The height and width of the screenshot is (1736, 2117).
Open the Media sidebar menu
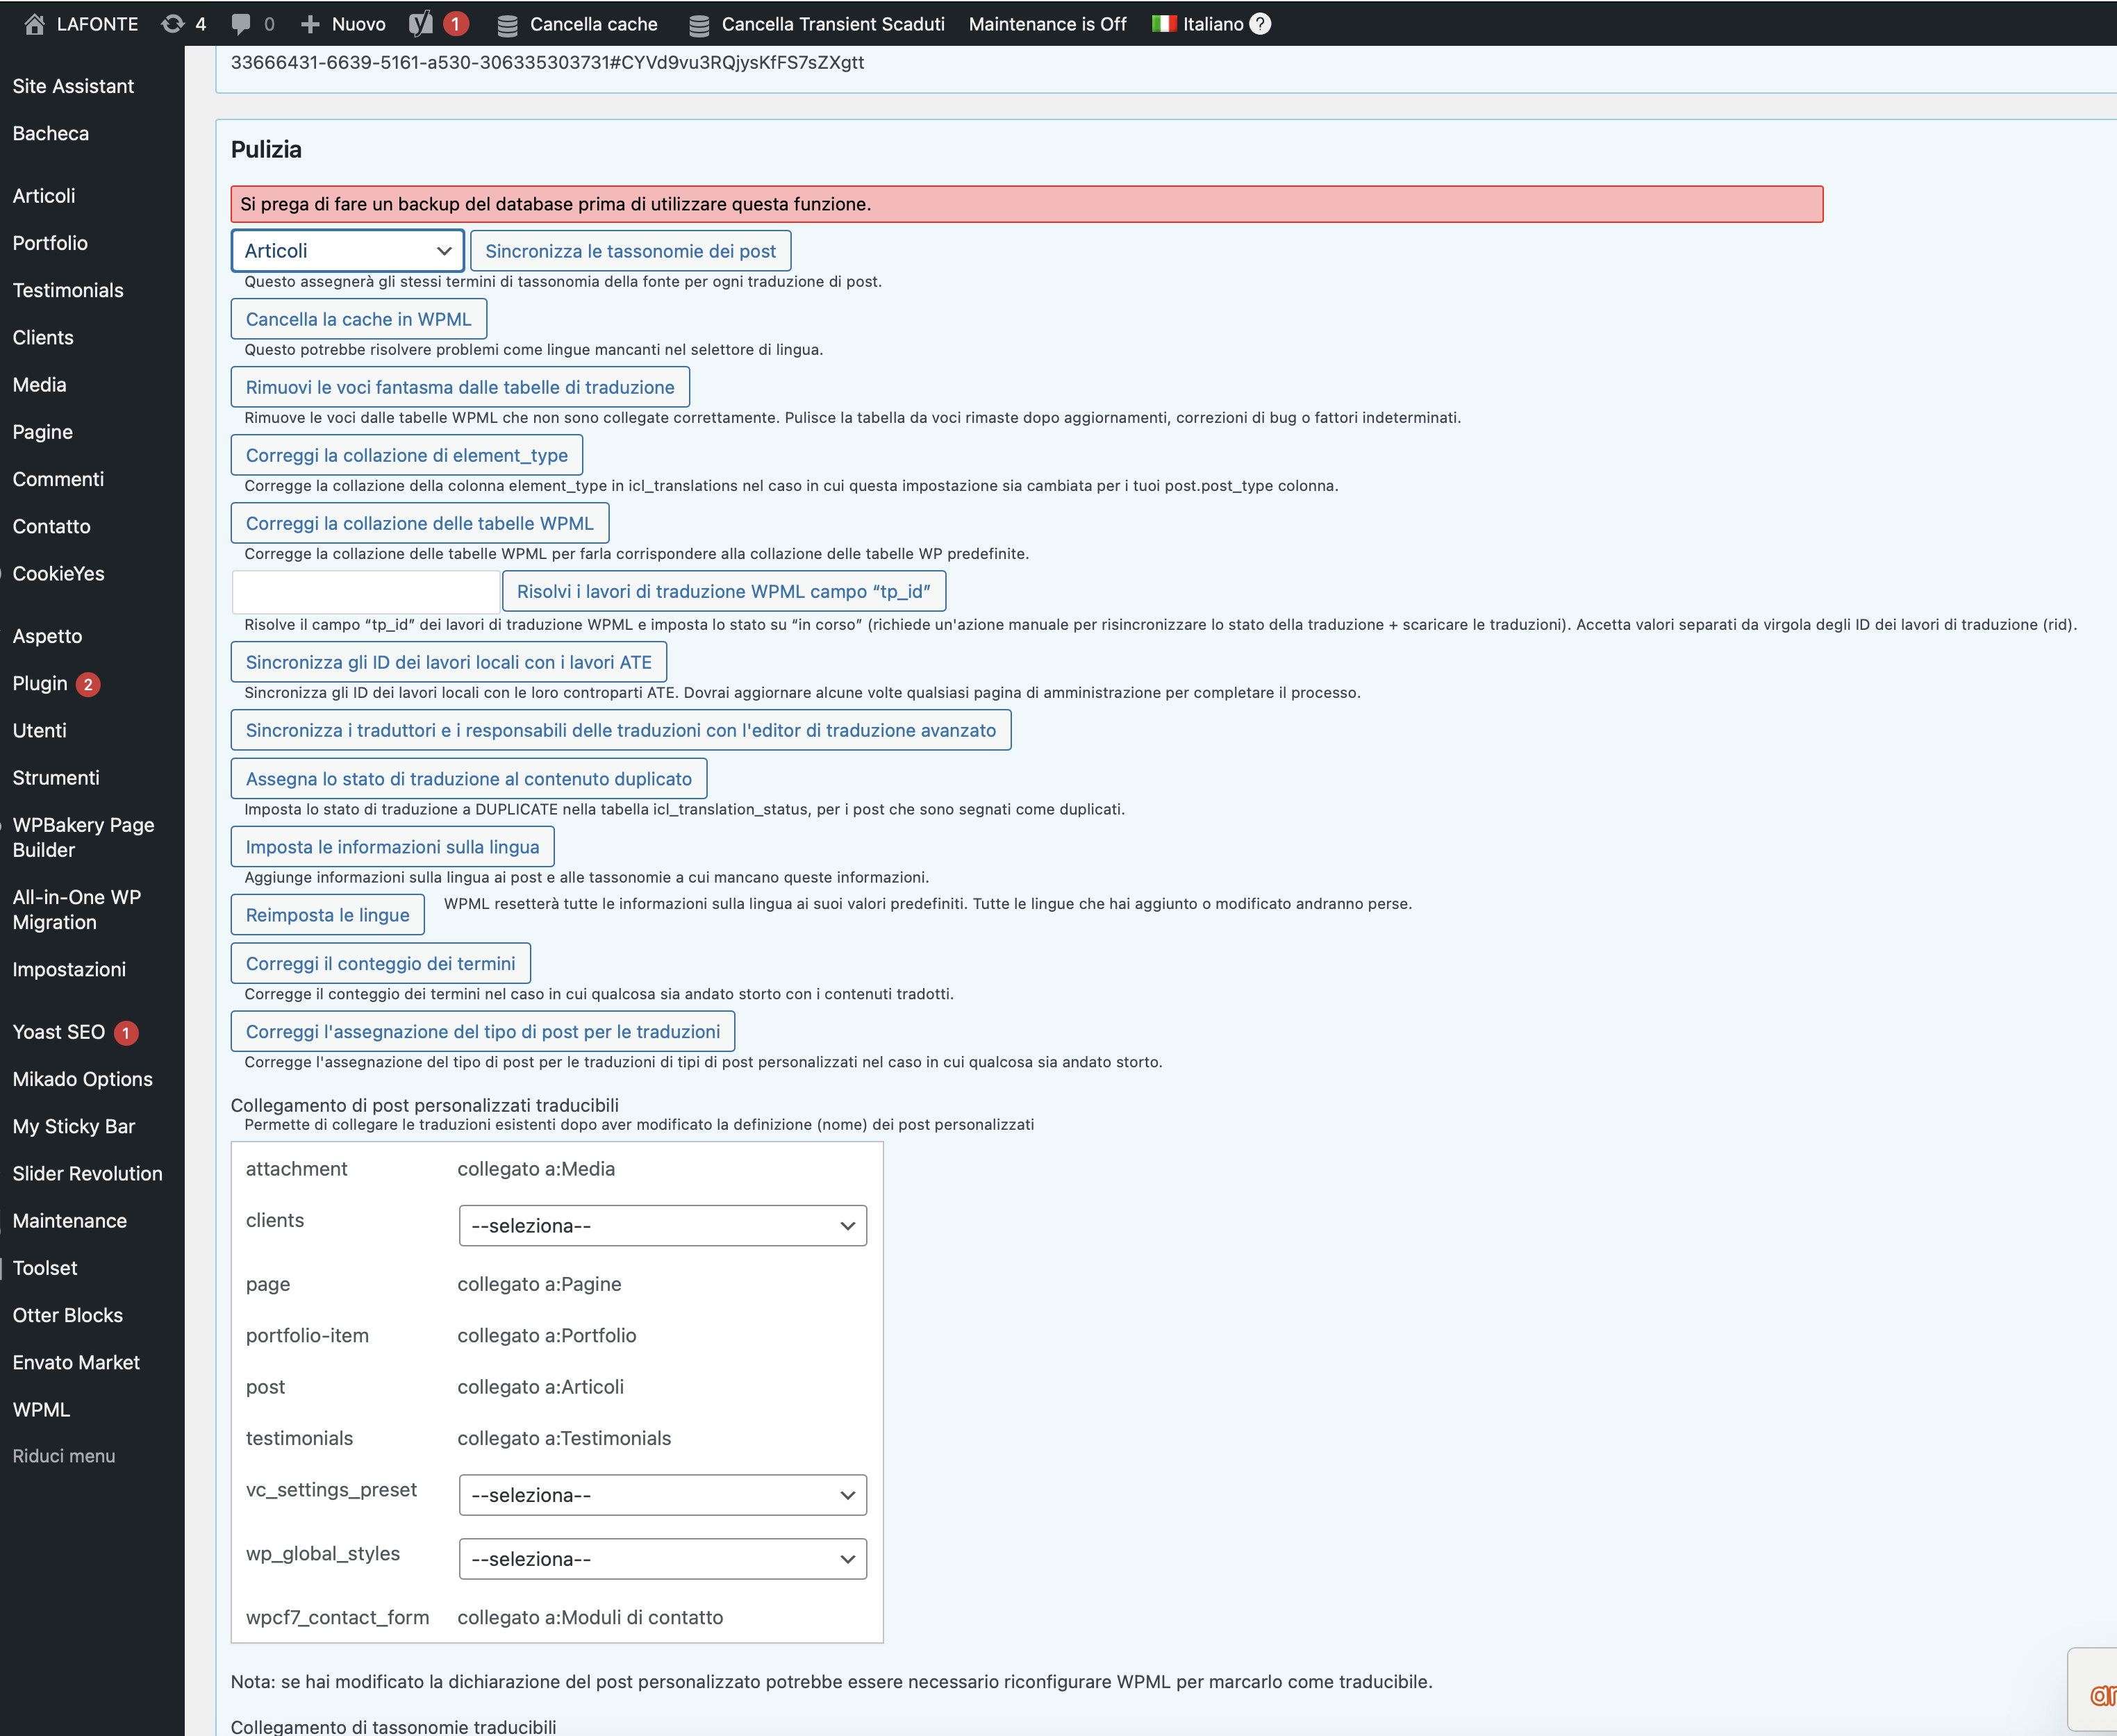coord(39,385)
